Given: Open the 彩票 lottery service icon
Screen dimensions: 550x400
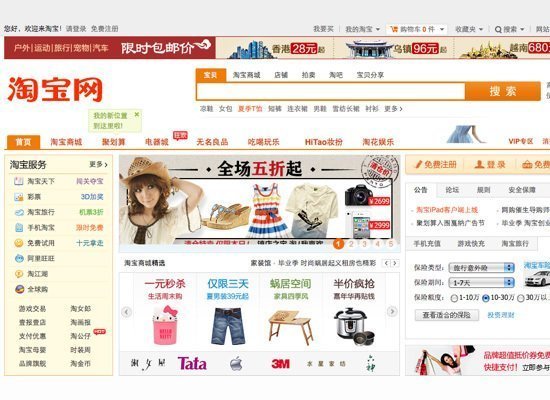Looking at the screenshot, I should click(x=19, y=197).
